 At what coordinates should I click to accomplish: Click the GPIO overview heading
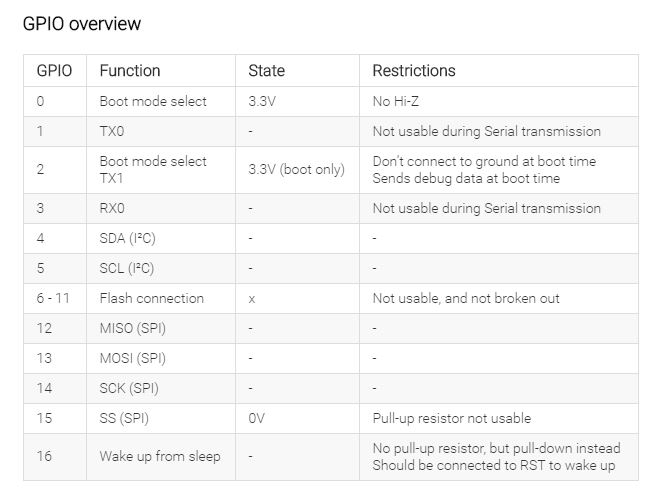[81, 24]
